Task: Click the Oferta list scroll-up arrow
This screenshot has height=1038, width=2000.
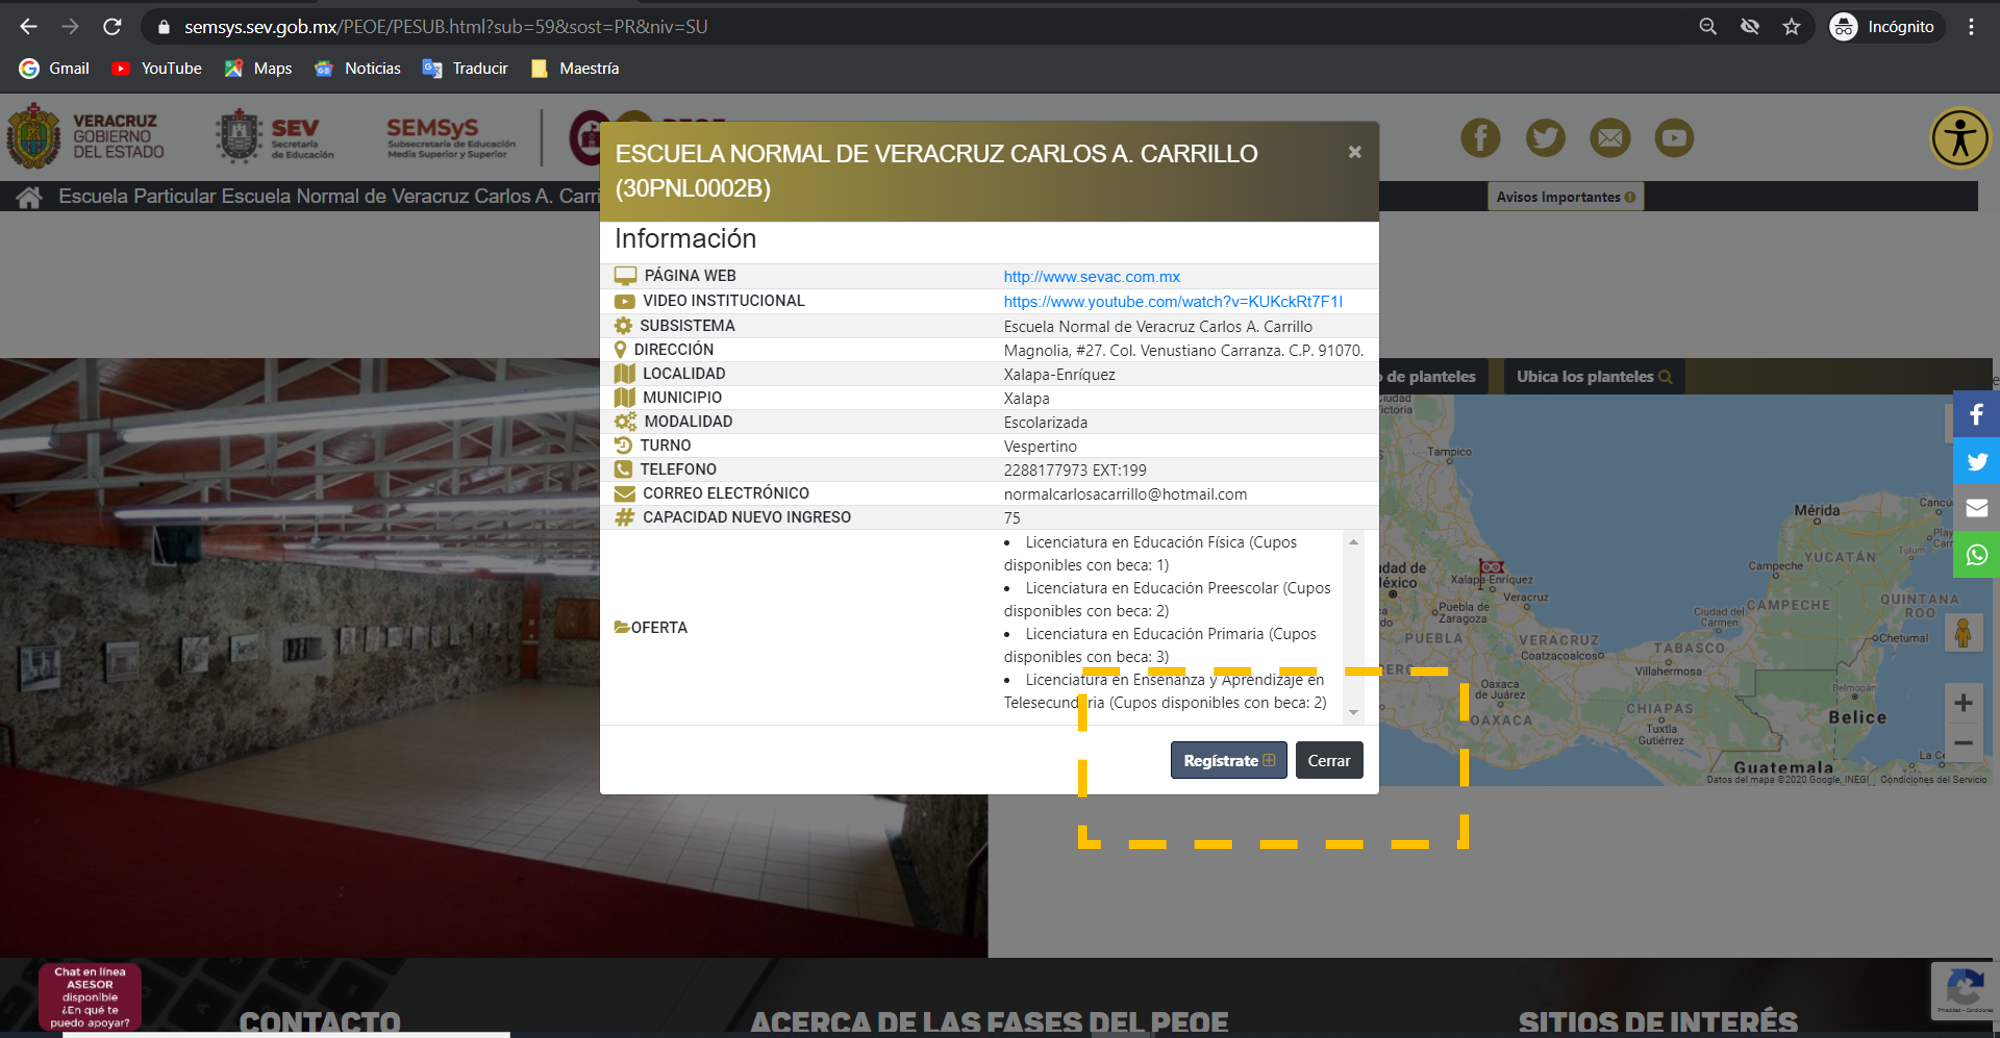Action: click(x=1354, y=542)
